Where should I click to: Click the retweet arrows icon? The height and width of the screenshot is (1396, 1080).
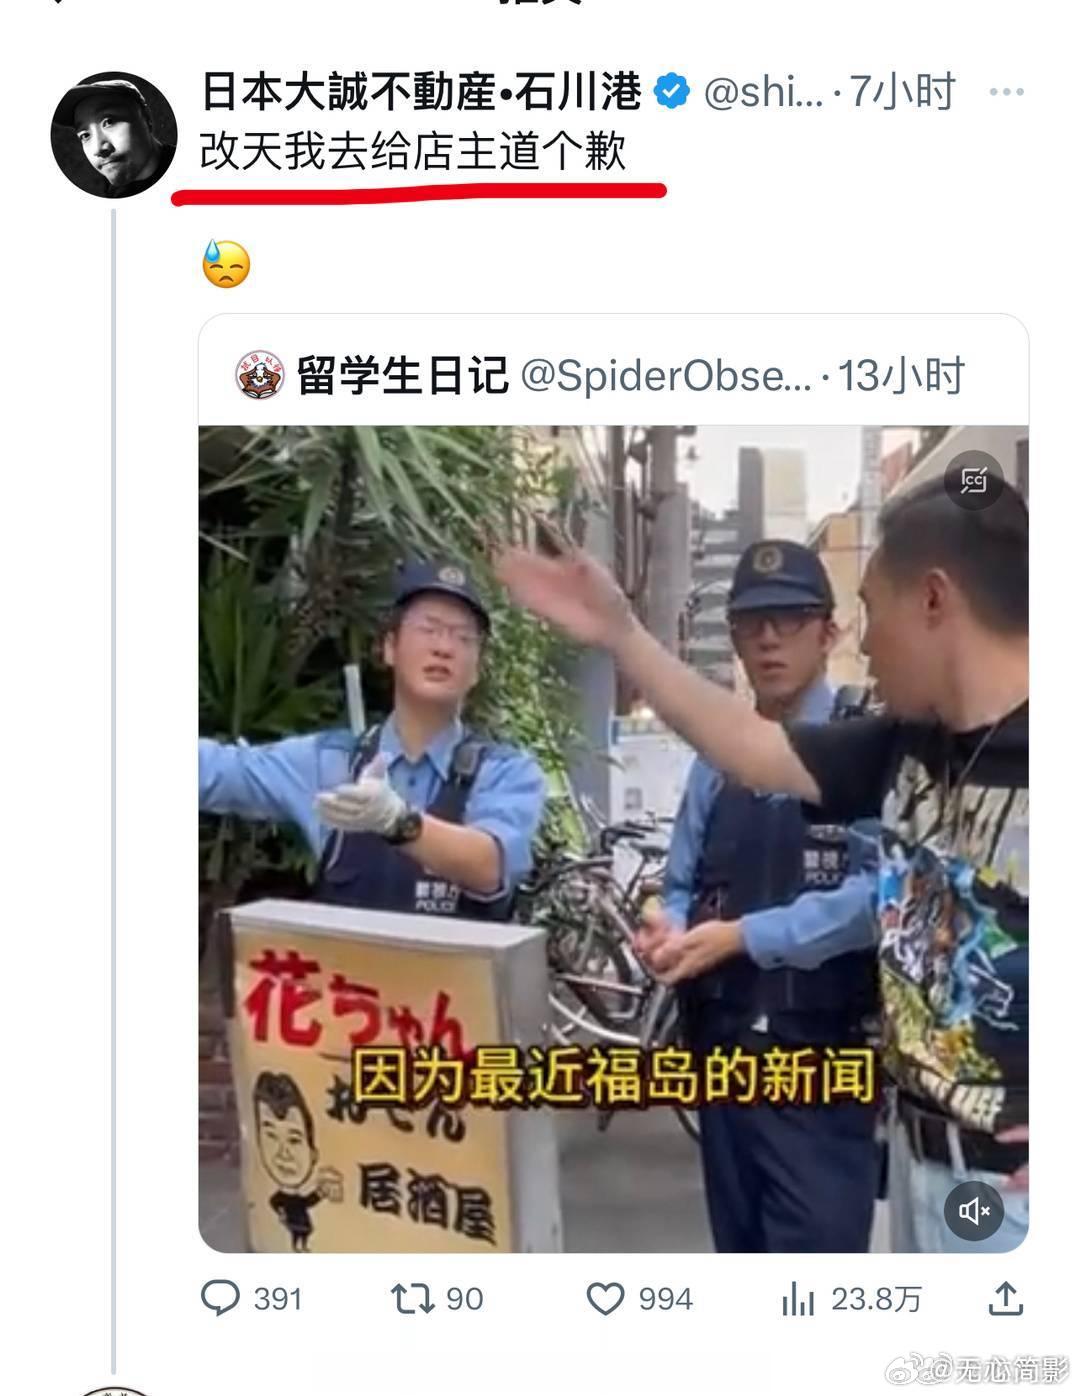click(412, 1299)
